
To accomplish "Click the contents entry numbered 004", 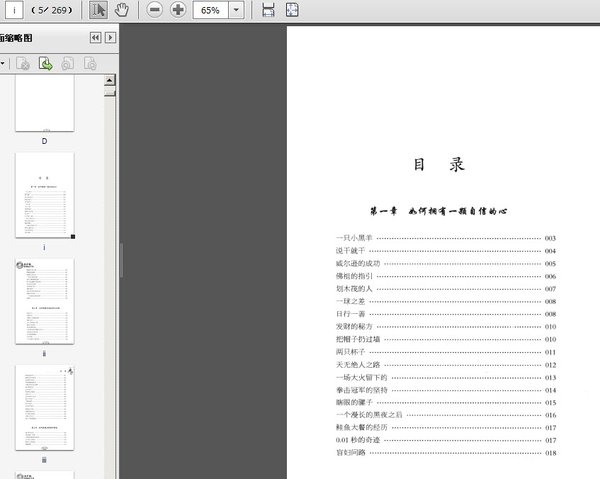I will click(x=446, y=251).
